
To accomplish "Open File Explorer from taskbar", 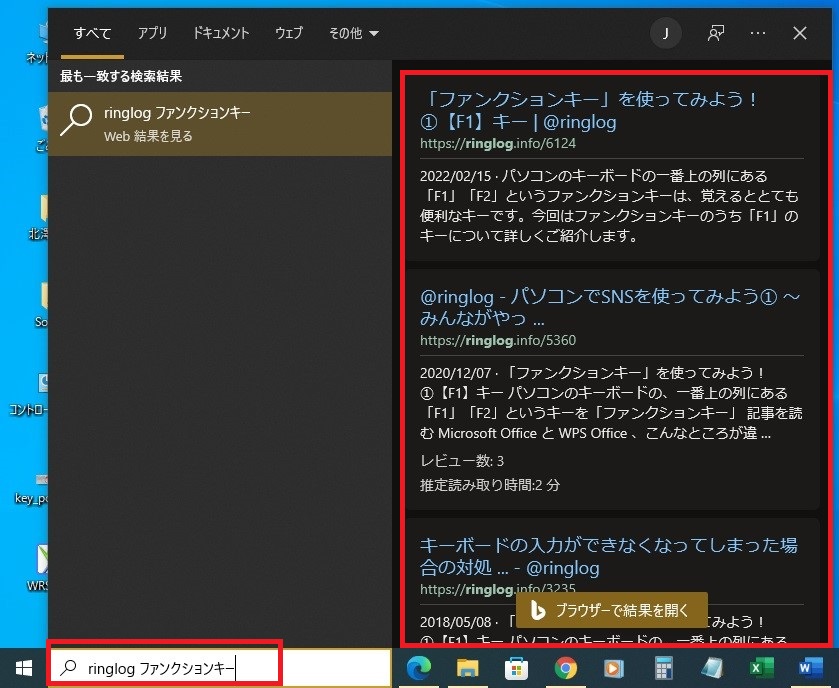I will click(467, 668).
